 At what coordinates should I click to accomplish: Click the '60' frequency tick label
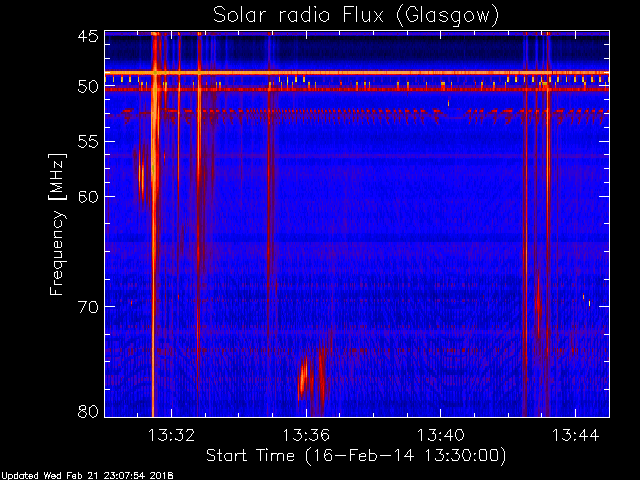(x=88, y=196)
